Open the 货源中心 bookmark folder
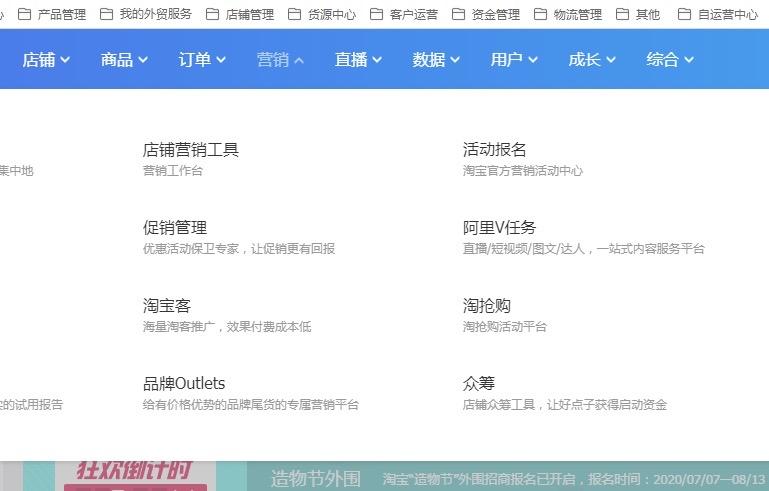769x491 pixels. click(x=322, y=14)
